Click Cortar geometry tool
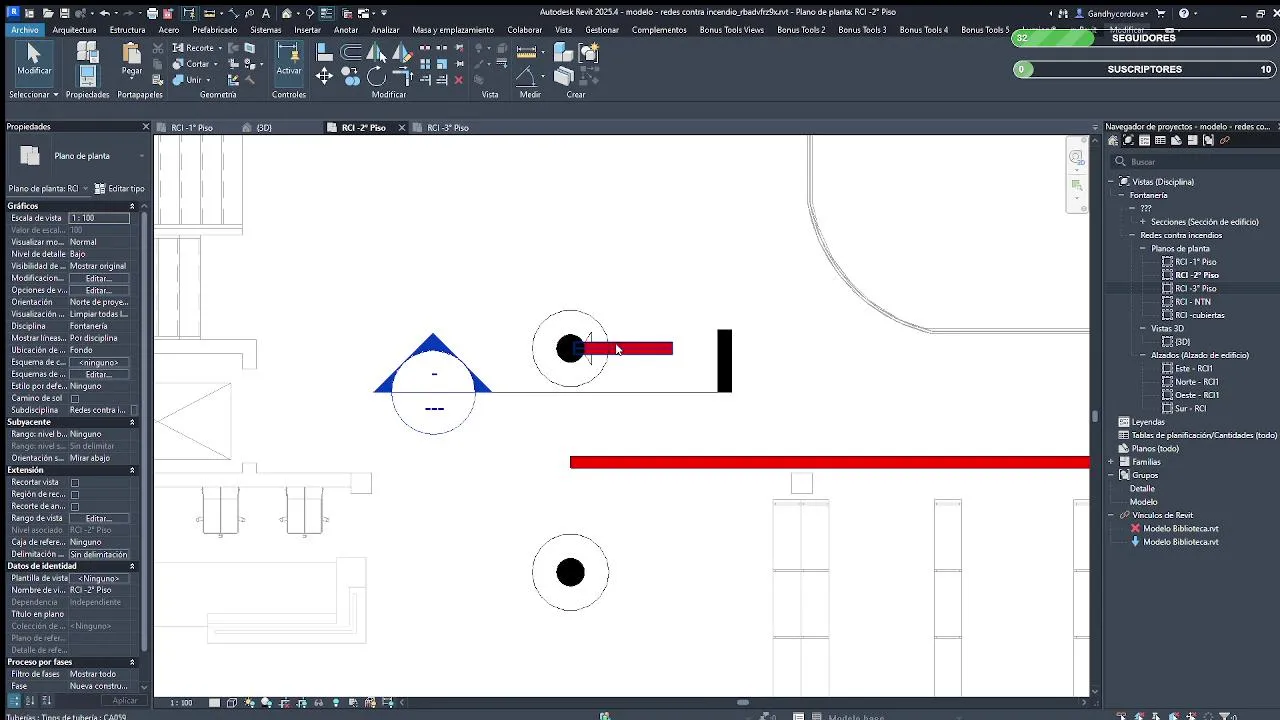The width and height of the screenshot is (1280, 720). [191, 64]
